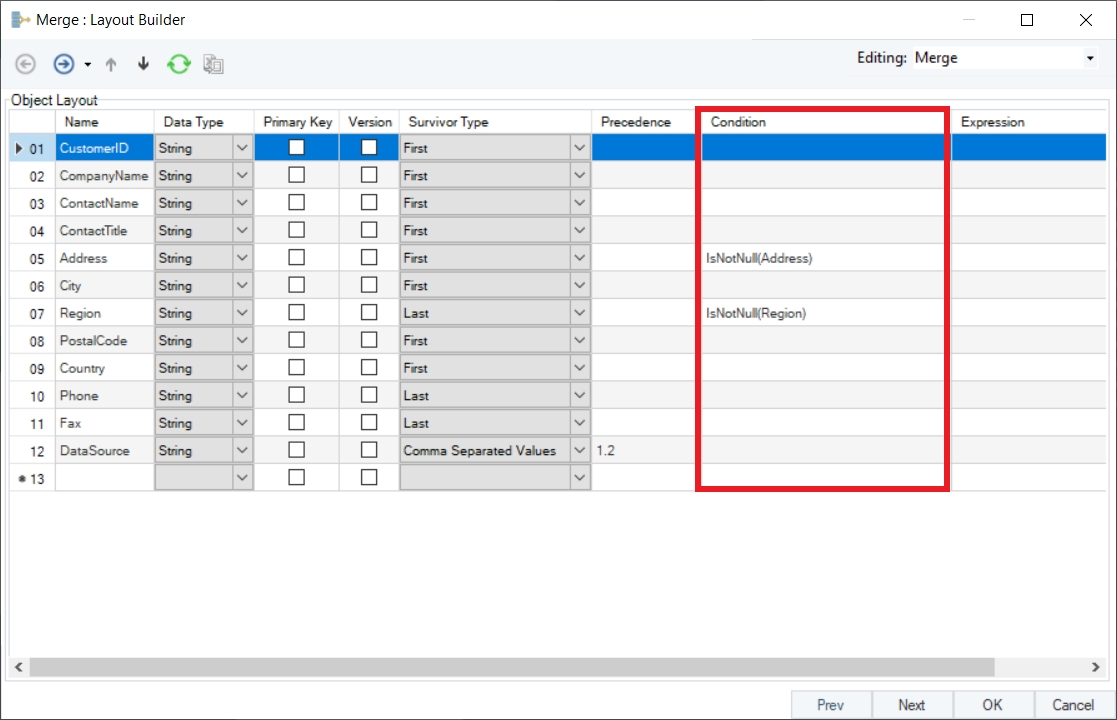Image resolution: width=1117 pixels, height=720 pixels.
Task: Click the grey document copy toolbar icon
Action: coord(213,64)
